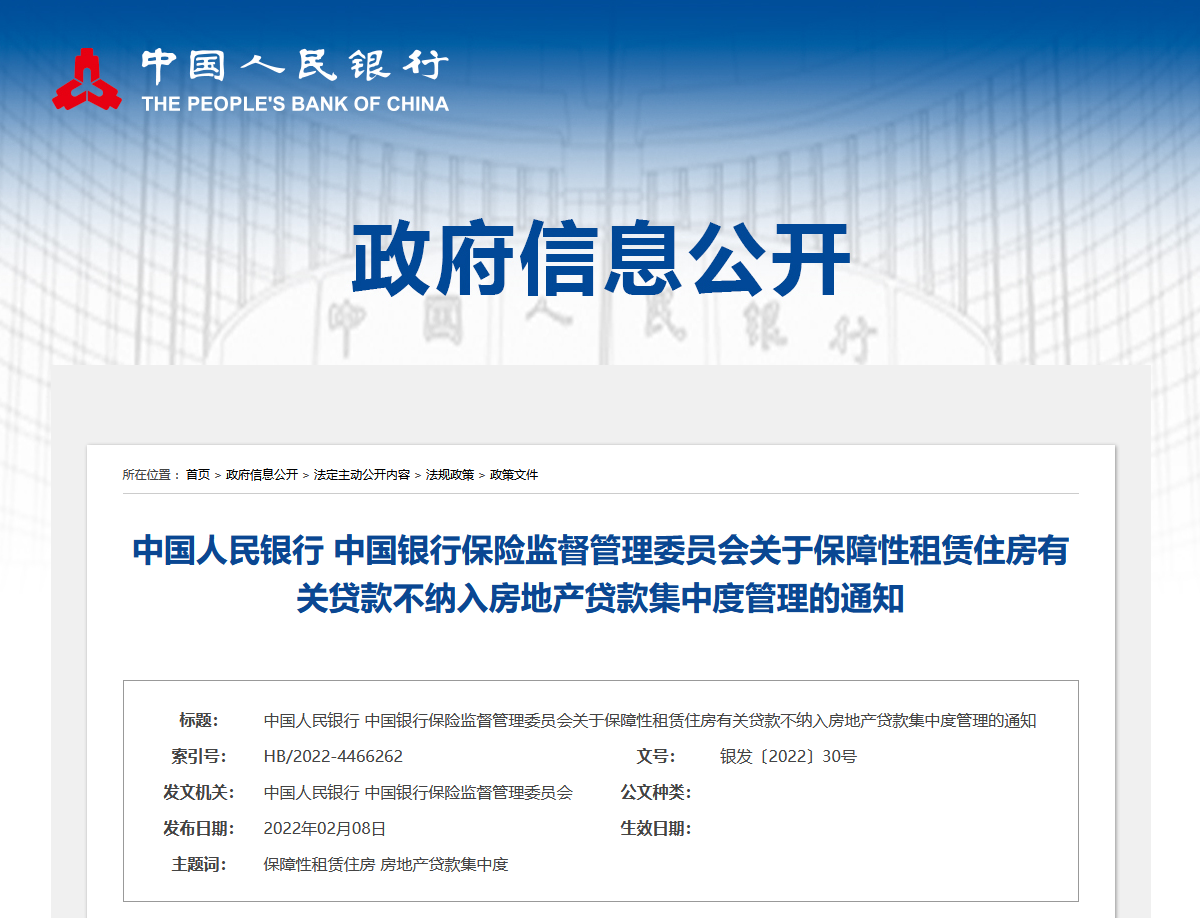Click keywords 保障性租赁住房 房地产贷款集中度
Screen dimensions: 1200x918
point(386,864)
